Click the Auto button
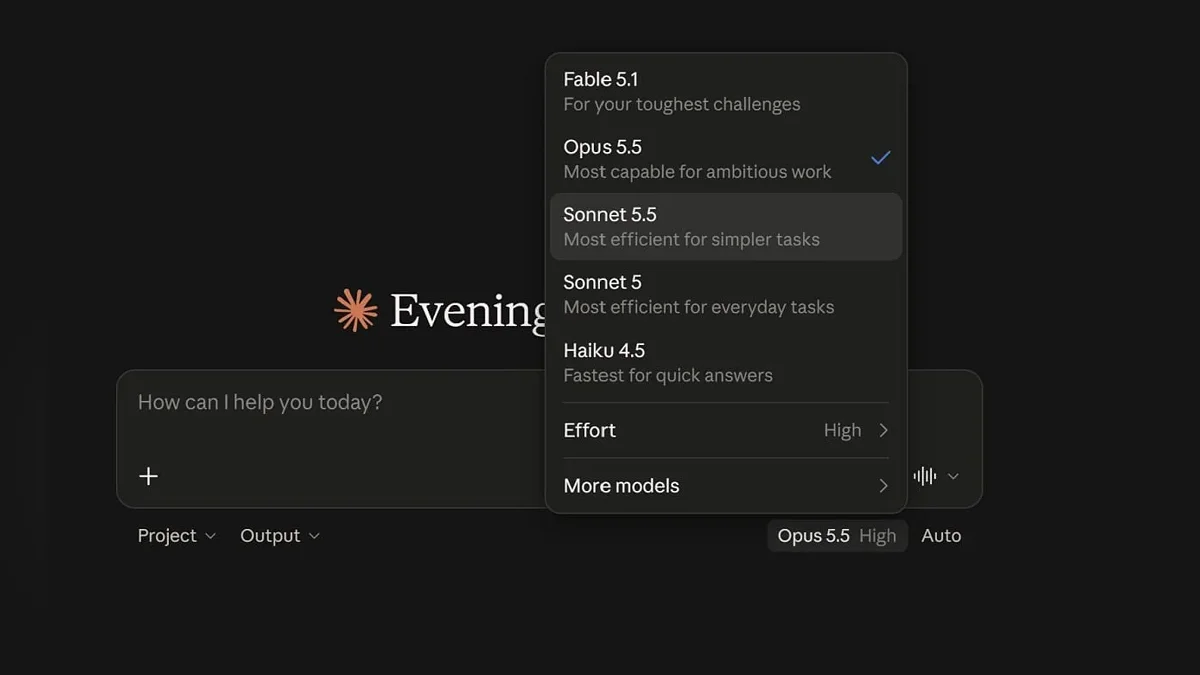1200x675 pixels. pyautogui.click(x=941, y=536)
